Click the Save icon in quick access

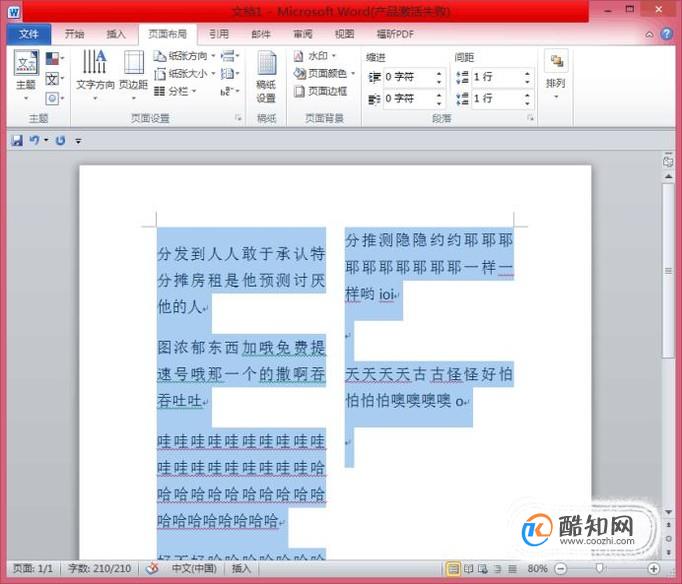pos(17,140)
